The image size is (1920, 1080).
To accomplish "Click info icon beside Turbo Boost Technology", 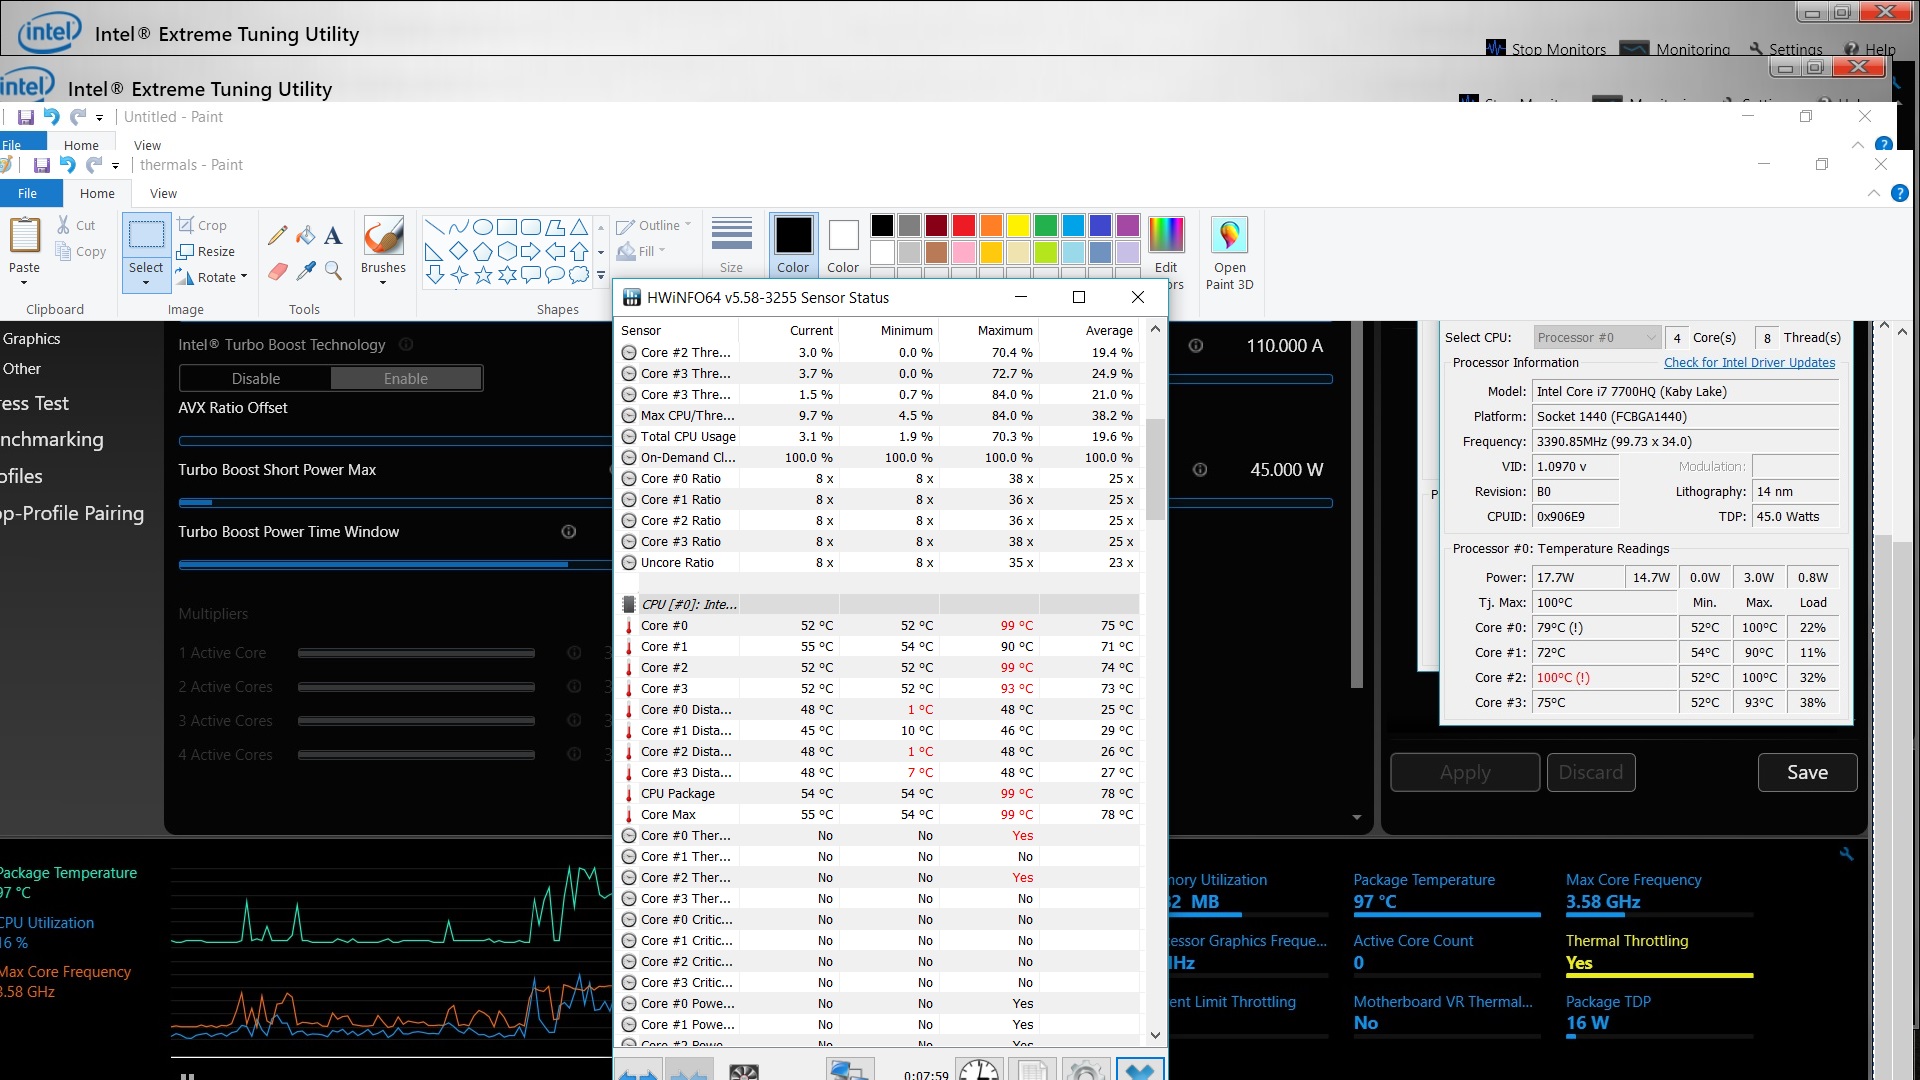I will coord(406,344).
